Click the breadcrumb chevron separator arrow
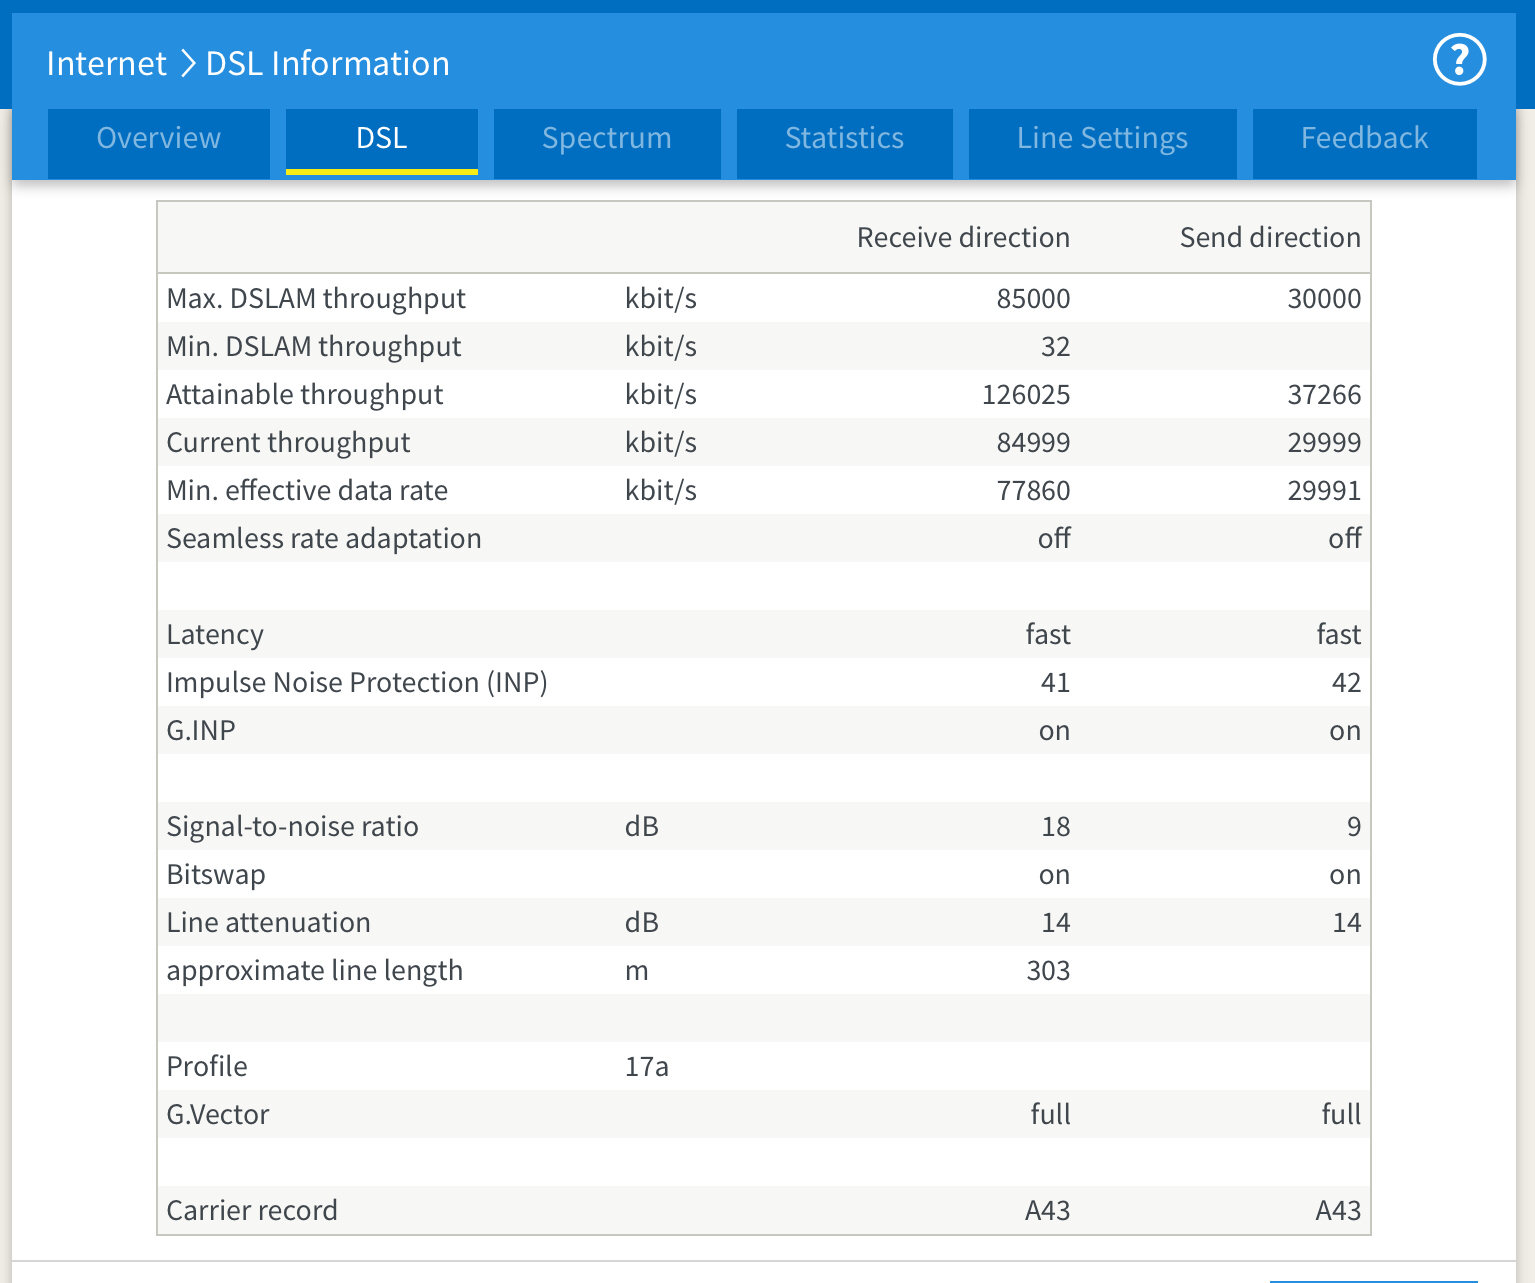Image resolution: width=1535 pixels, height=1283 pixels. [187, 63]
